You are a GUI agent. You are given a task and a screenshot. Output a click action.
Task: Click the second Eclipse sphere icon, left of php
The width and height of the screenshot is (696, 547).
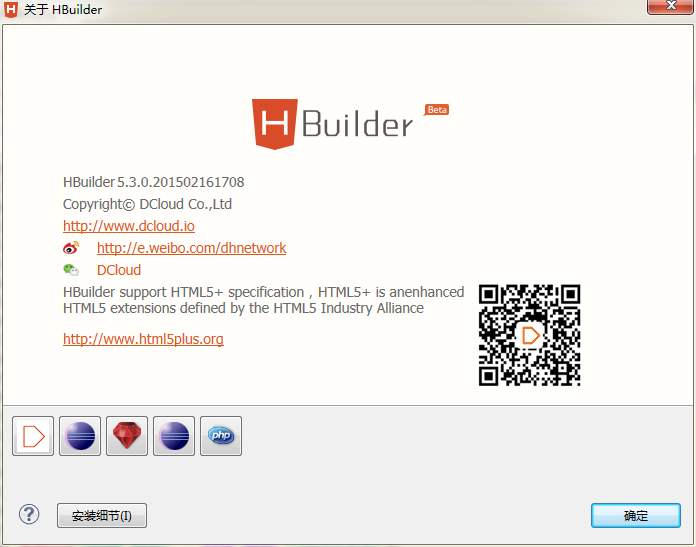(x=174, y=436)
